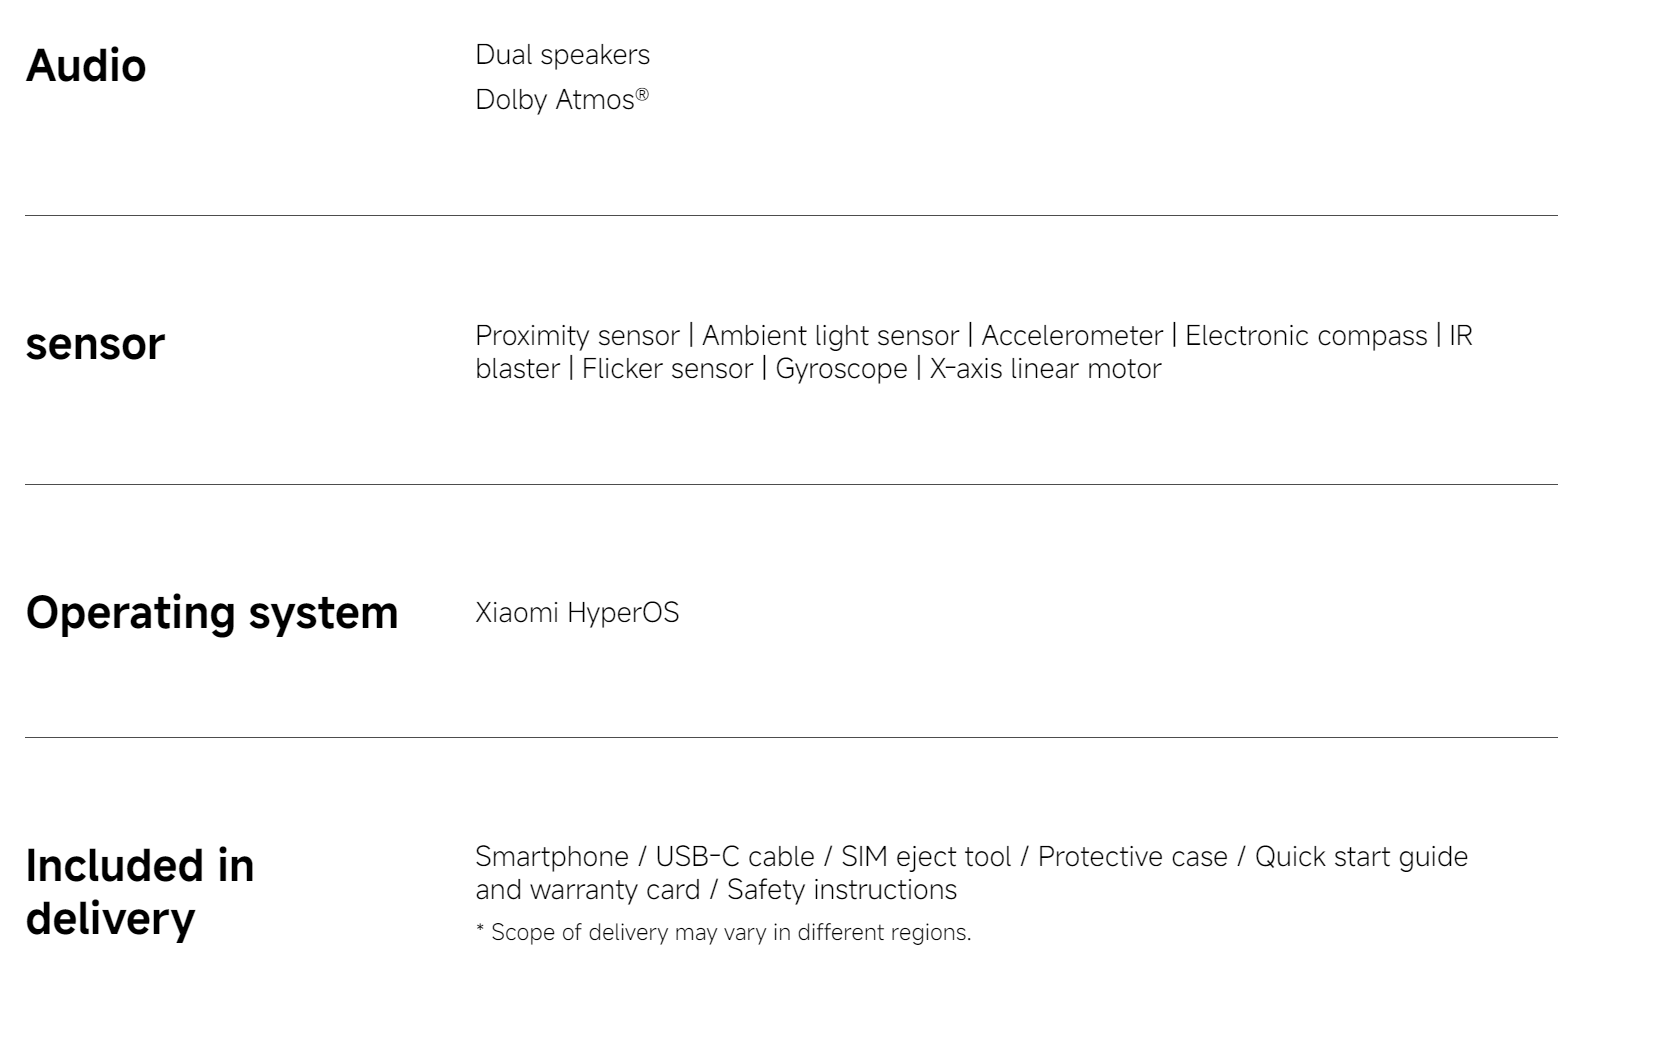
Task: Select the USB-C cable text
Action: tap(735, 857)
